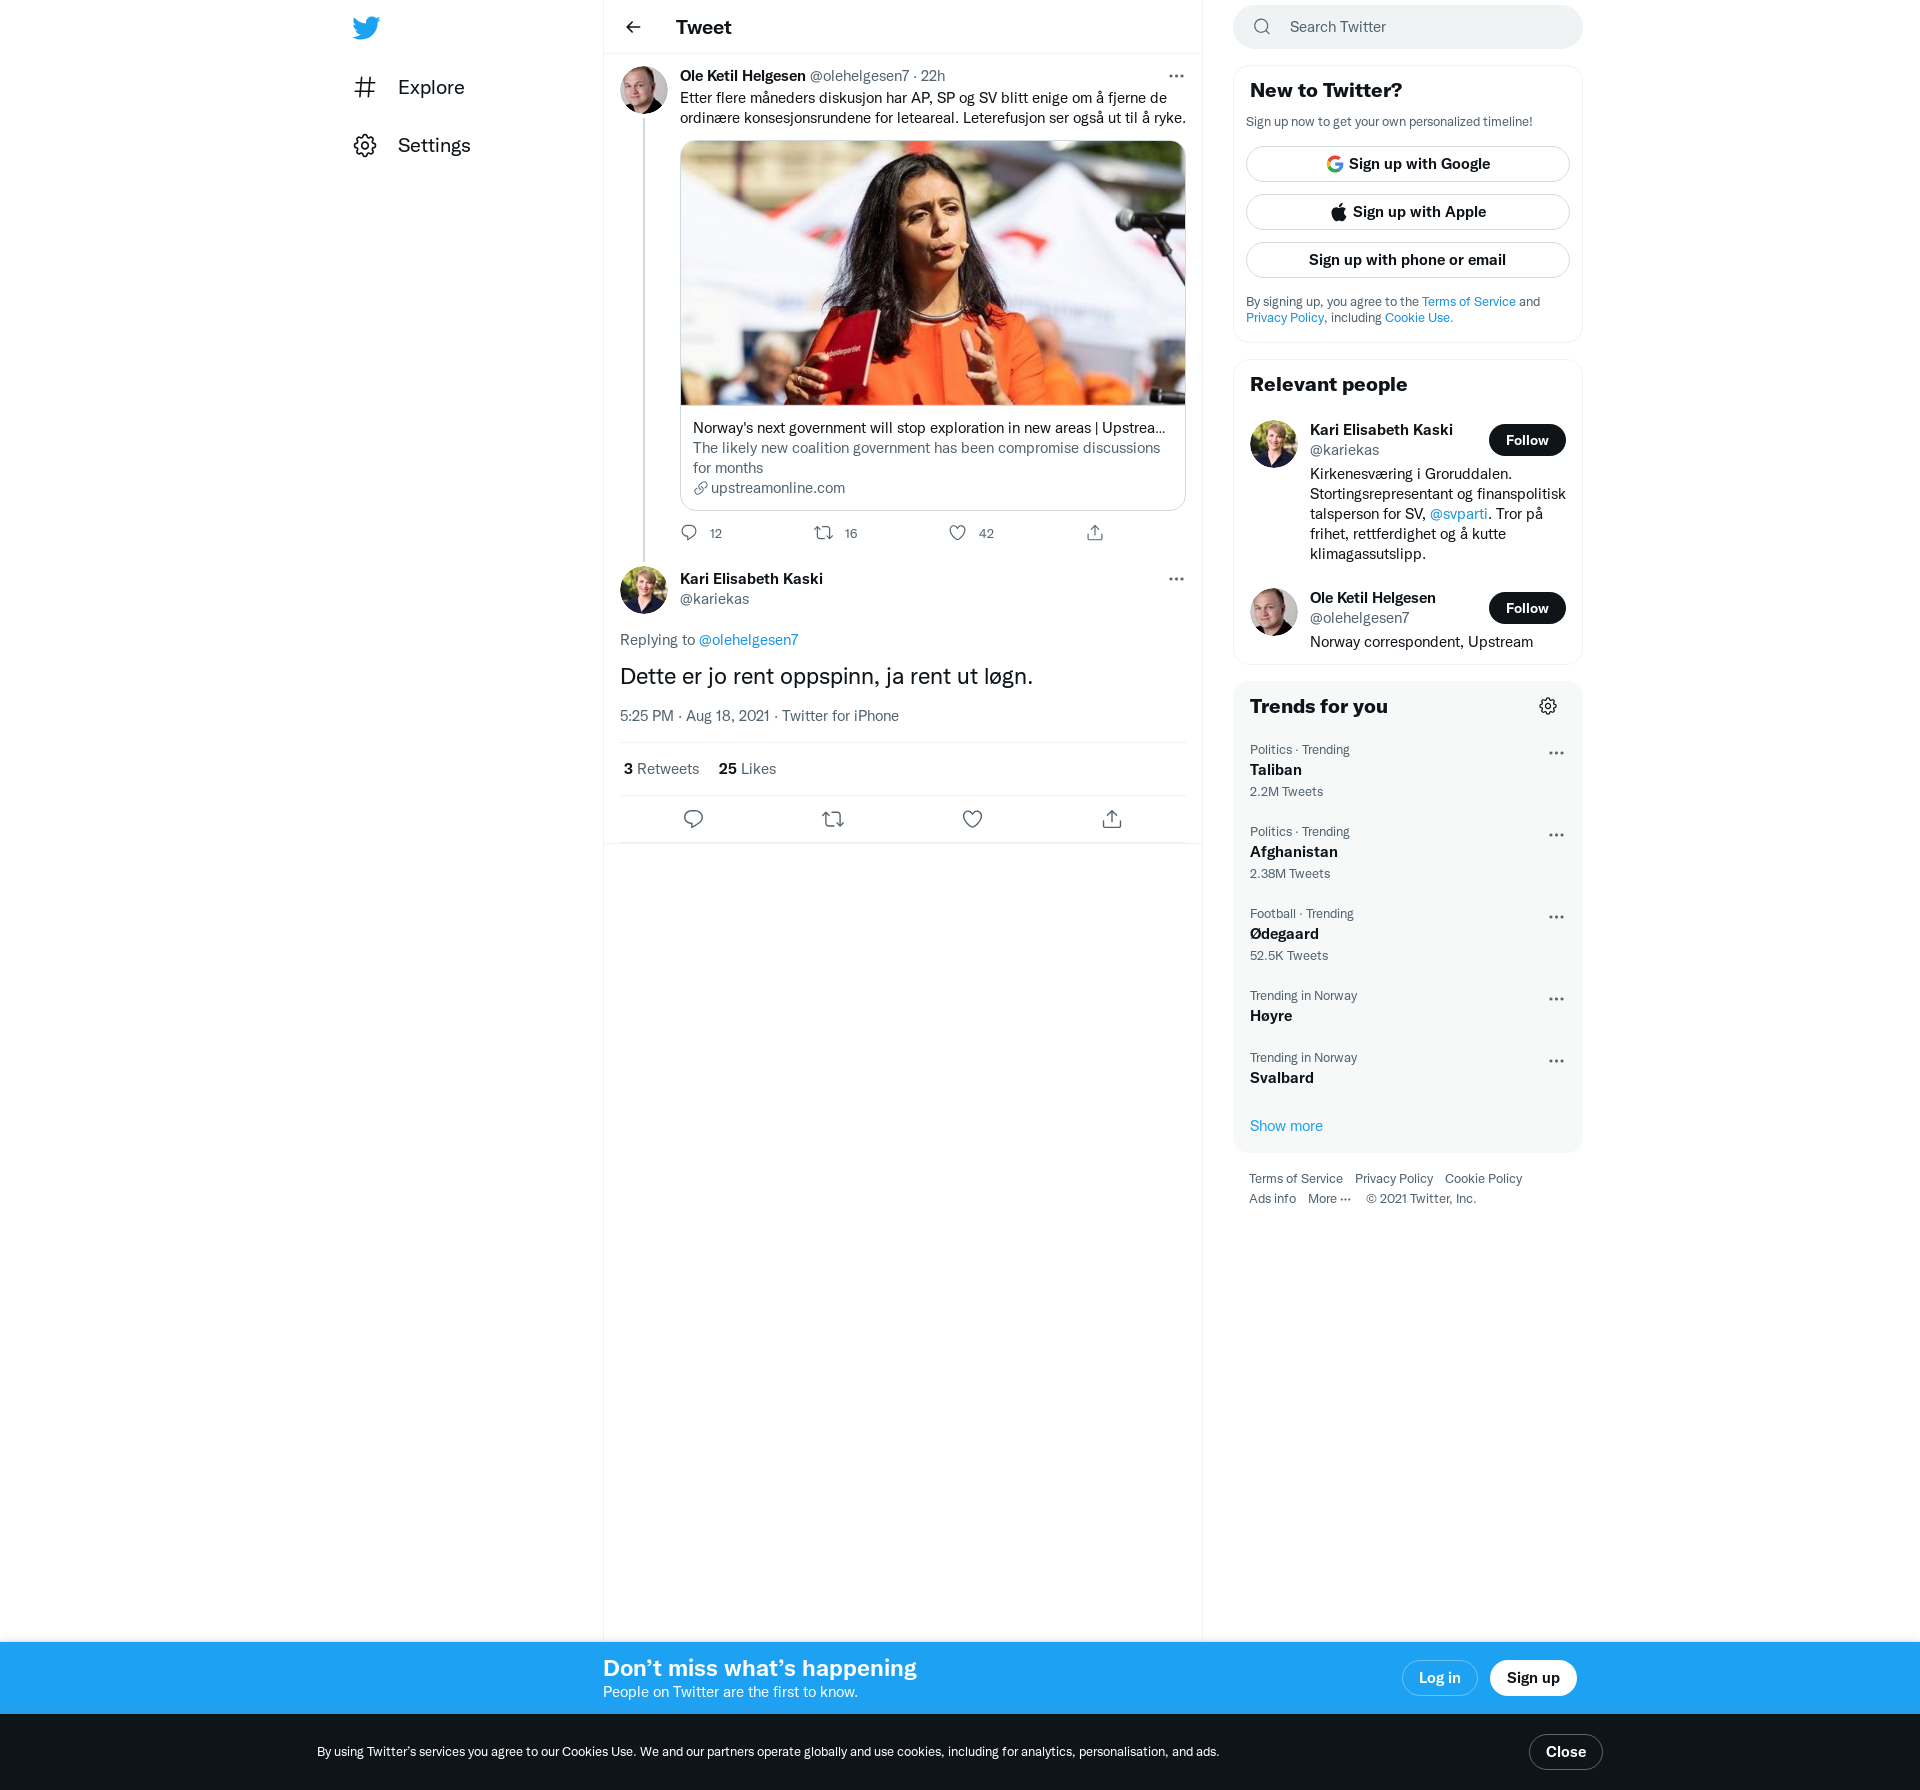The image size is (1920, 1790).
Task: Open @svparti mention in Kaski's bio
Action: pyautogui.click(x=1458, y=514)
